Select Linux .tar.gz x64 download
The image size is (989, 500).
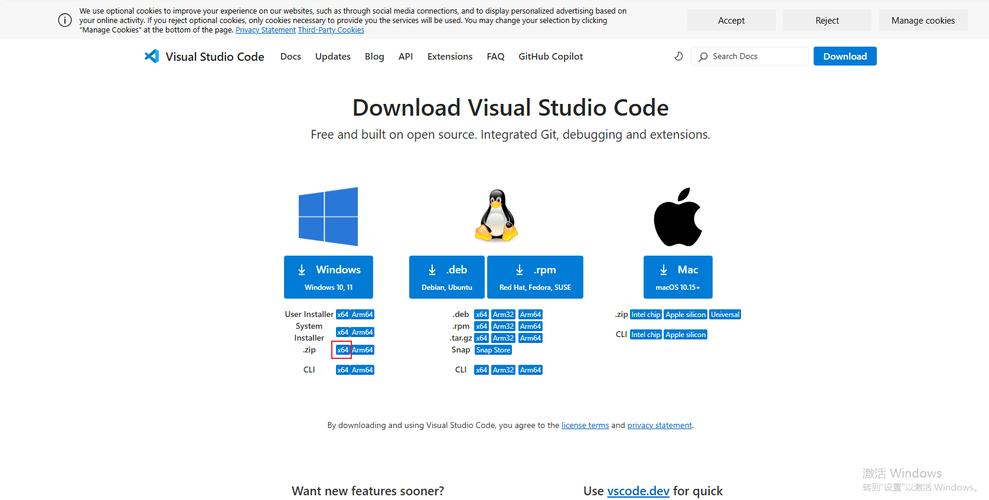pos(481,338)
